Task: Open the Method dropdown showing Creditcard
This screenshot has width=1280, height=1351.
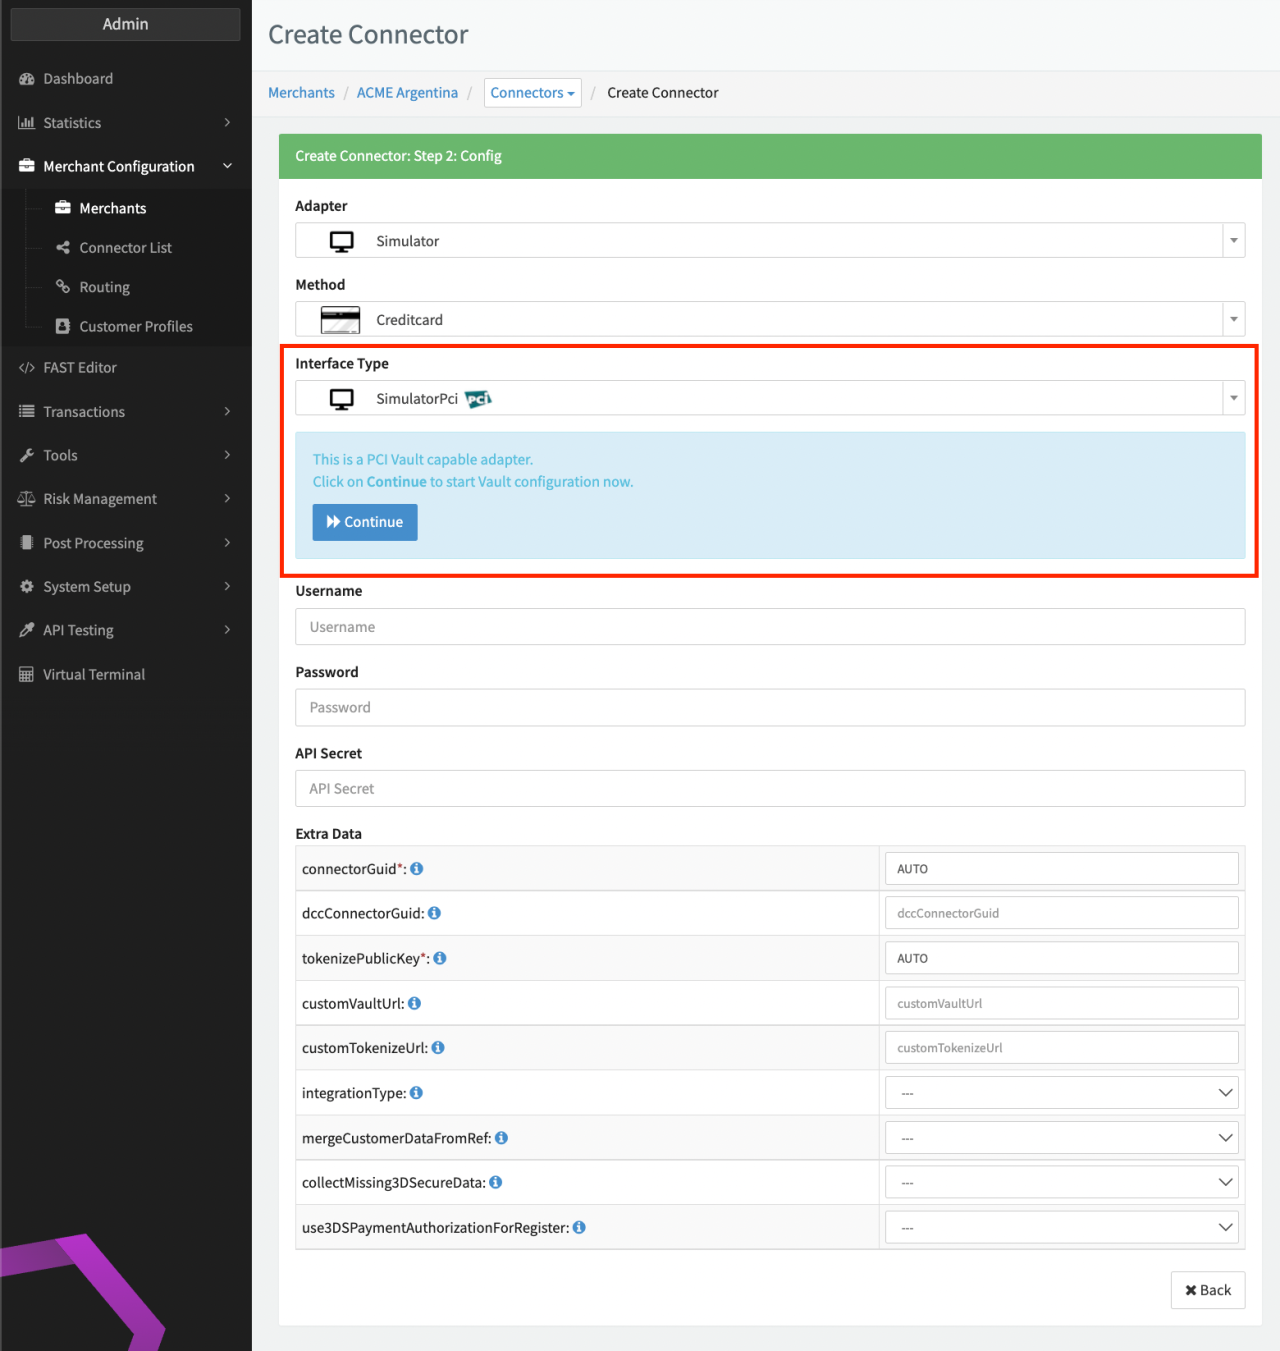Action: pyautogui.click(x=769, y=320)
